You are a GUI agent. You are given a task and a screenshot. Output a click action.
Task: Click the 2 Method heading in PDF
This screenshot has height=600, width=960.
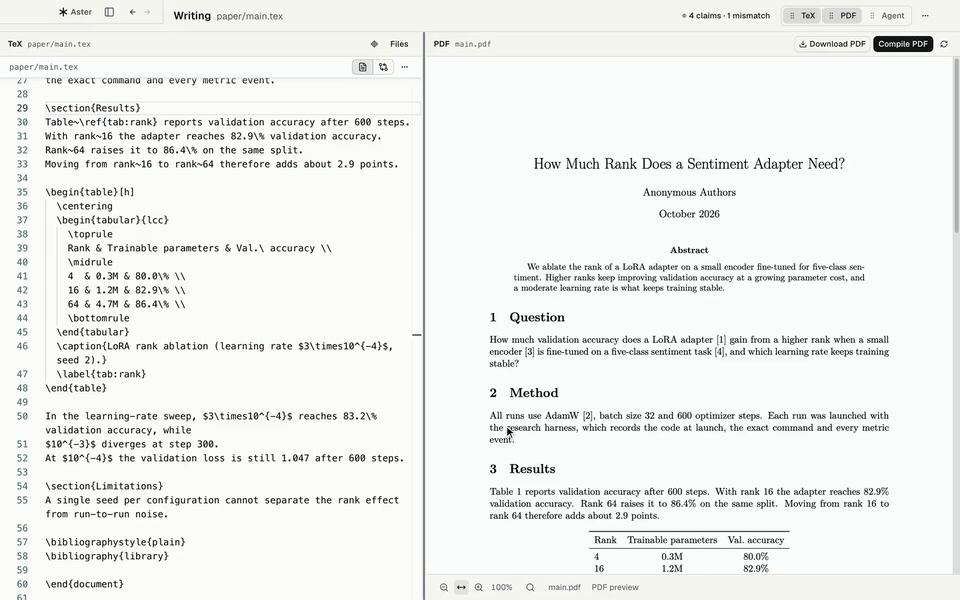pos(523,393)
